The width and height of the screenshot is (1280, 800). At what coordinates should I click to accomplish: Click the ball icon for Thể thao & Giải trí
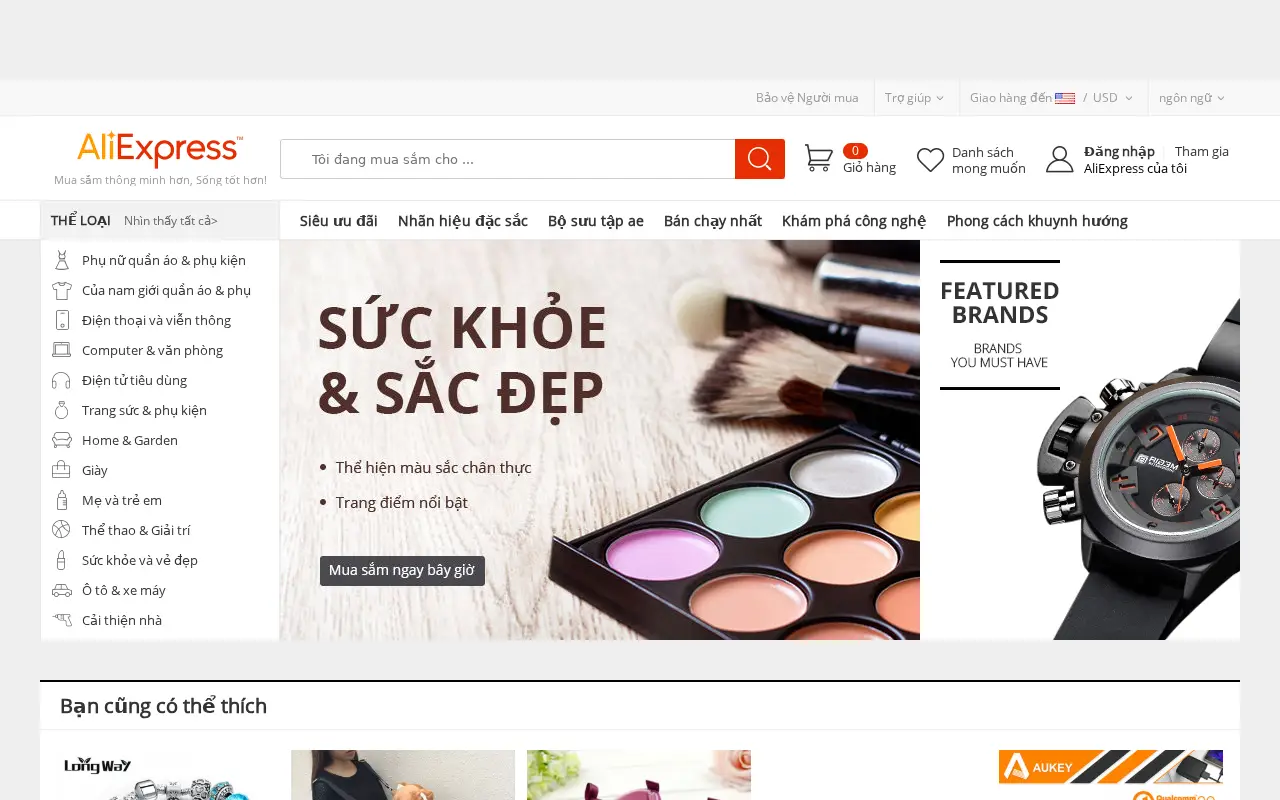(x=62, y=530)
